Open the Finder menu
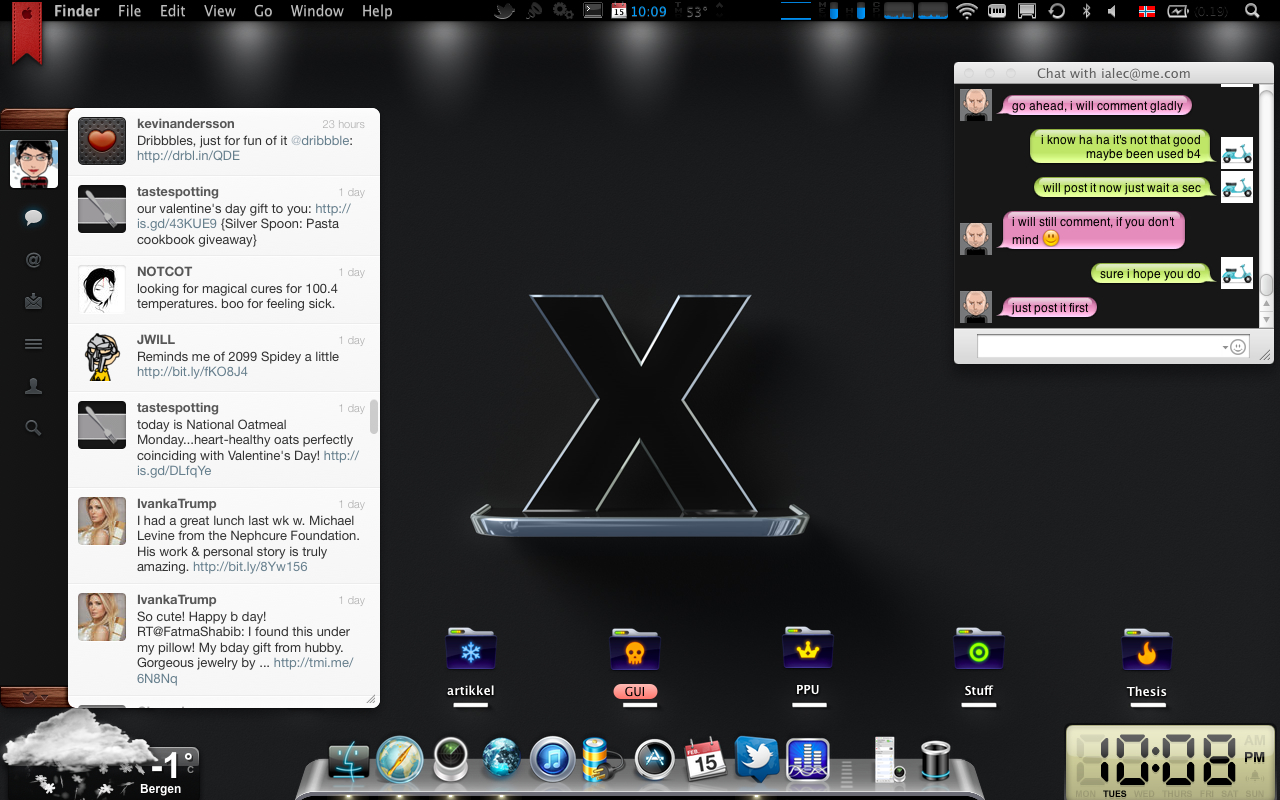Screen dimensions: 1280x800 (x=77, y=11)
